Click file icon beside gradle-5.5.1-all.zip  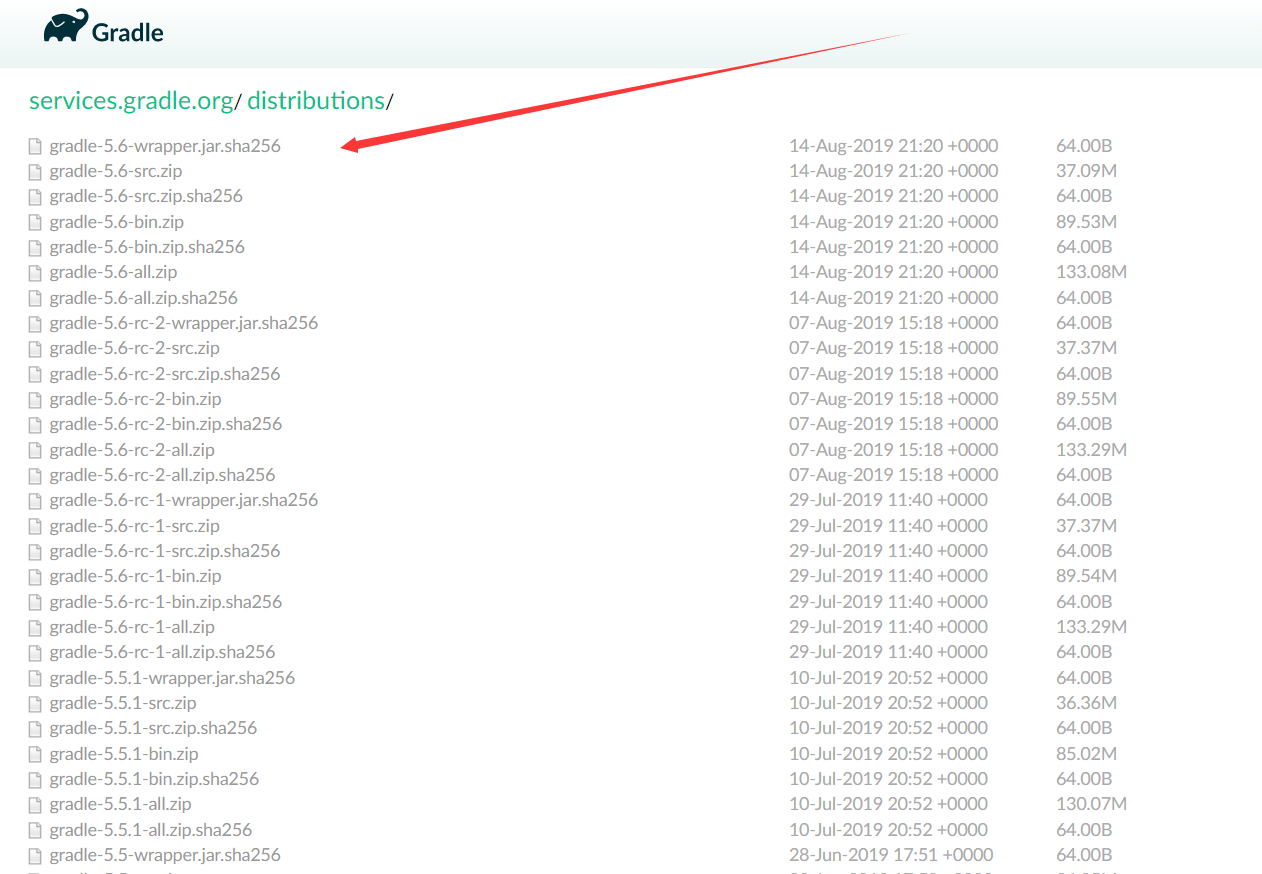35,805
